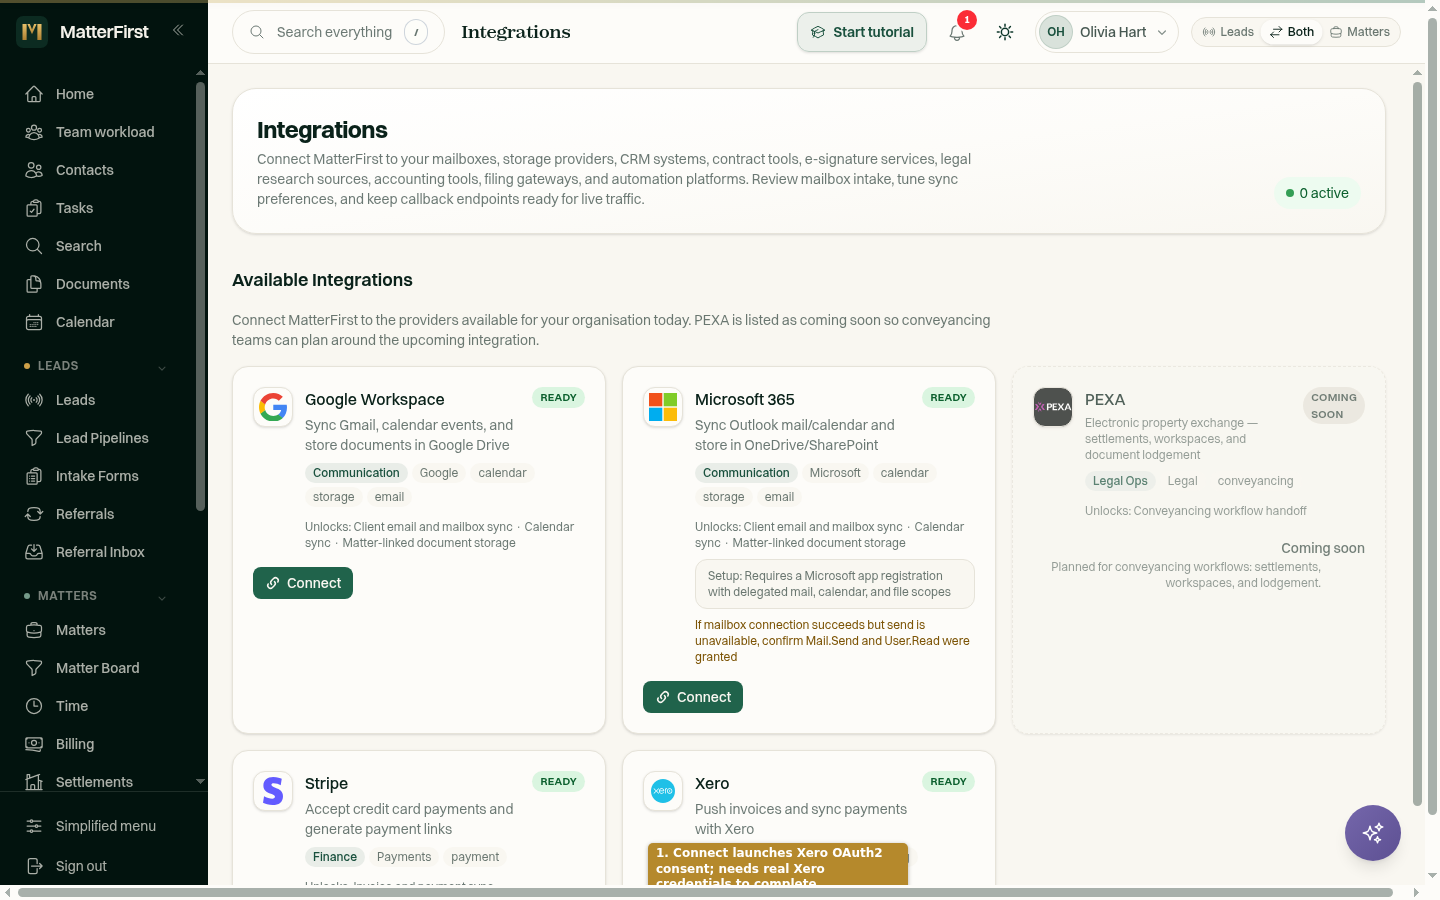Click the Time clock icon
The width and height of the screenshot is (1440, 900).
[34, 706]
